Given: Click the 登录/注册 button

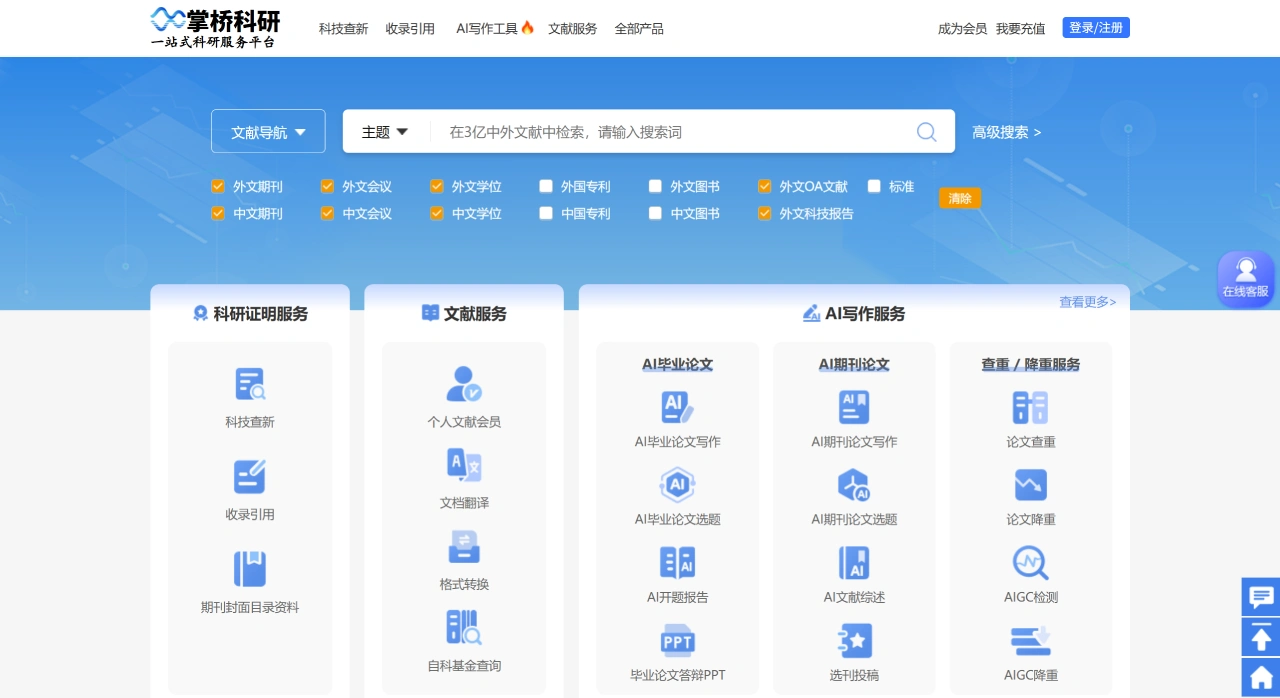Looking at the screenshot, I should click(1095, 27).
